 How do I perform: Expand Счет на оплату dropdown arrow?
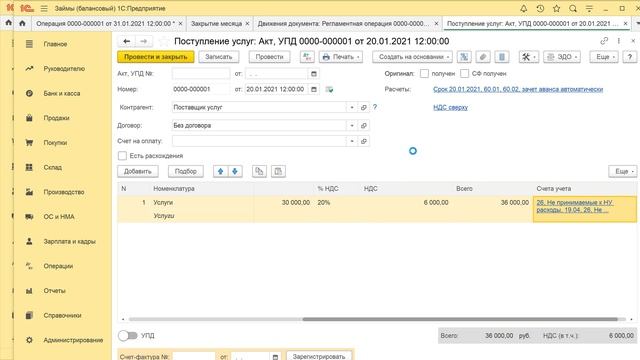click(352, 141)
